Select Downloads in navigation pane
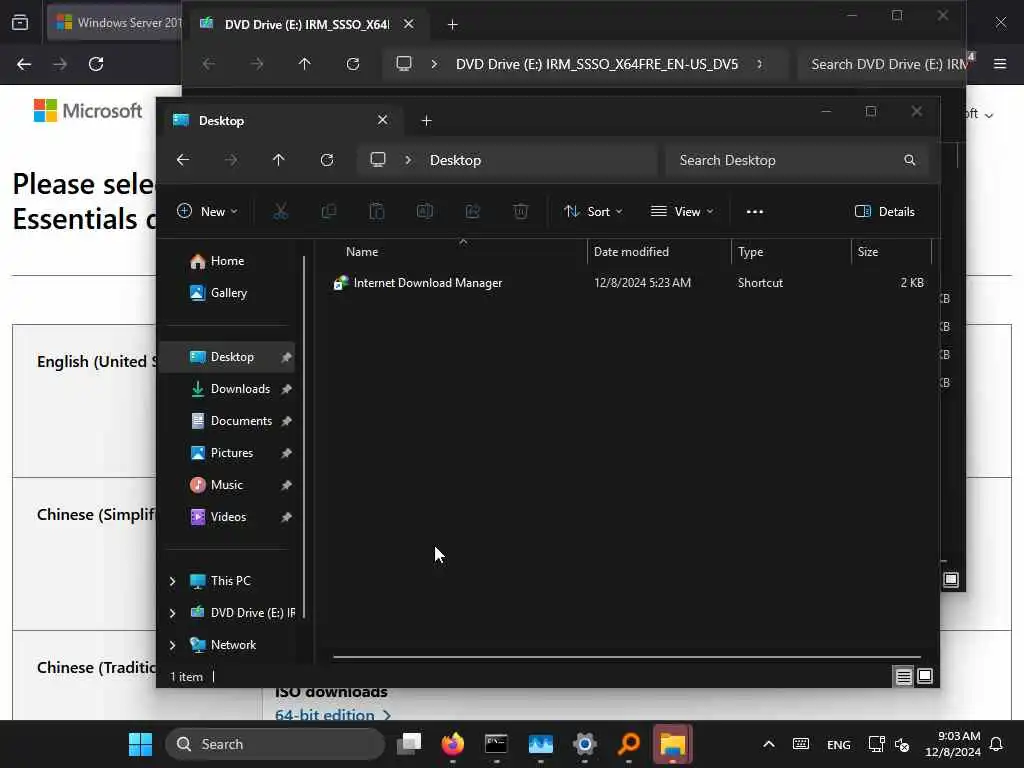 (227, 389)
